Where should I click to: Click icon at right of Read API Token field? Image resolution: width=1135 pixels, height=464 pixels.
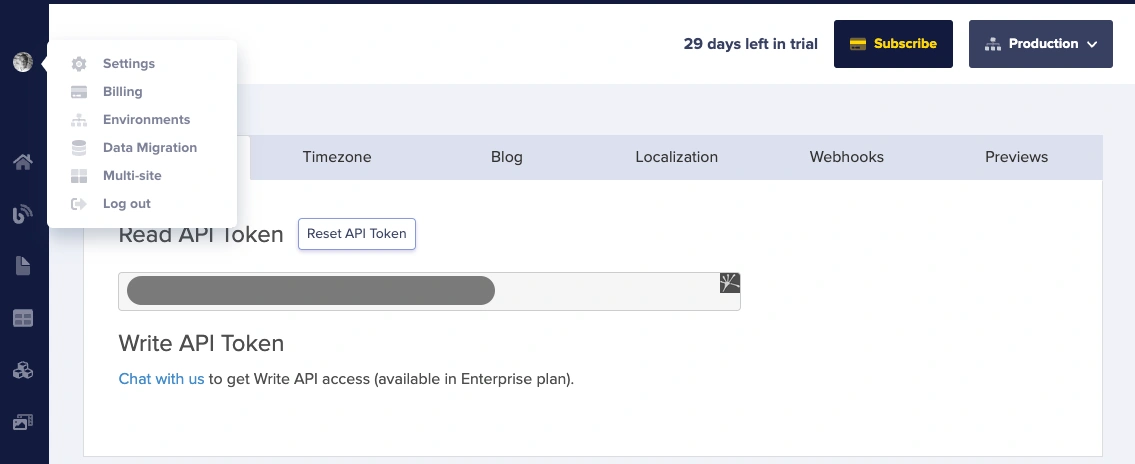pyautogui.click(x=730, y=283)
